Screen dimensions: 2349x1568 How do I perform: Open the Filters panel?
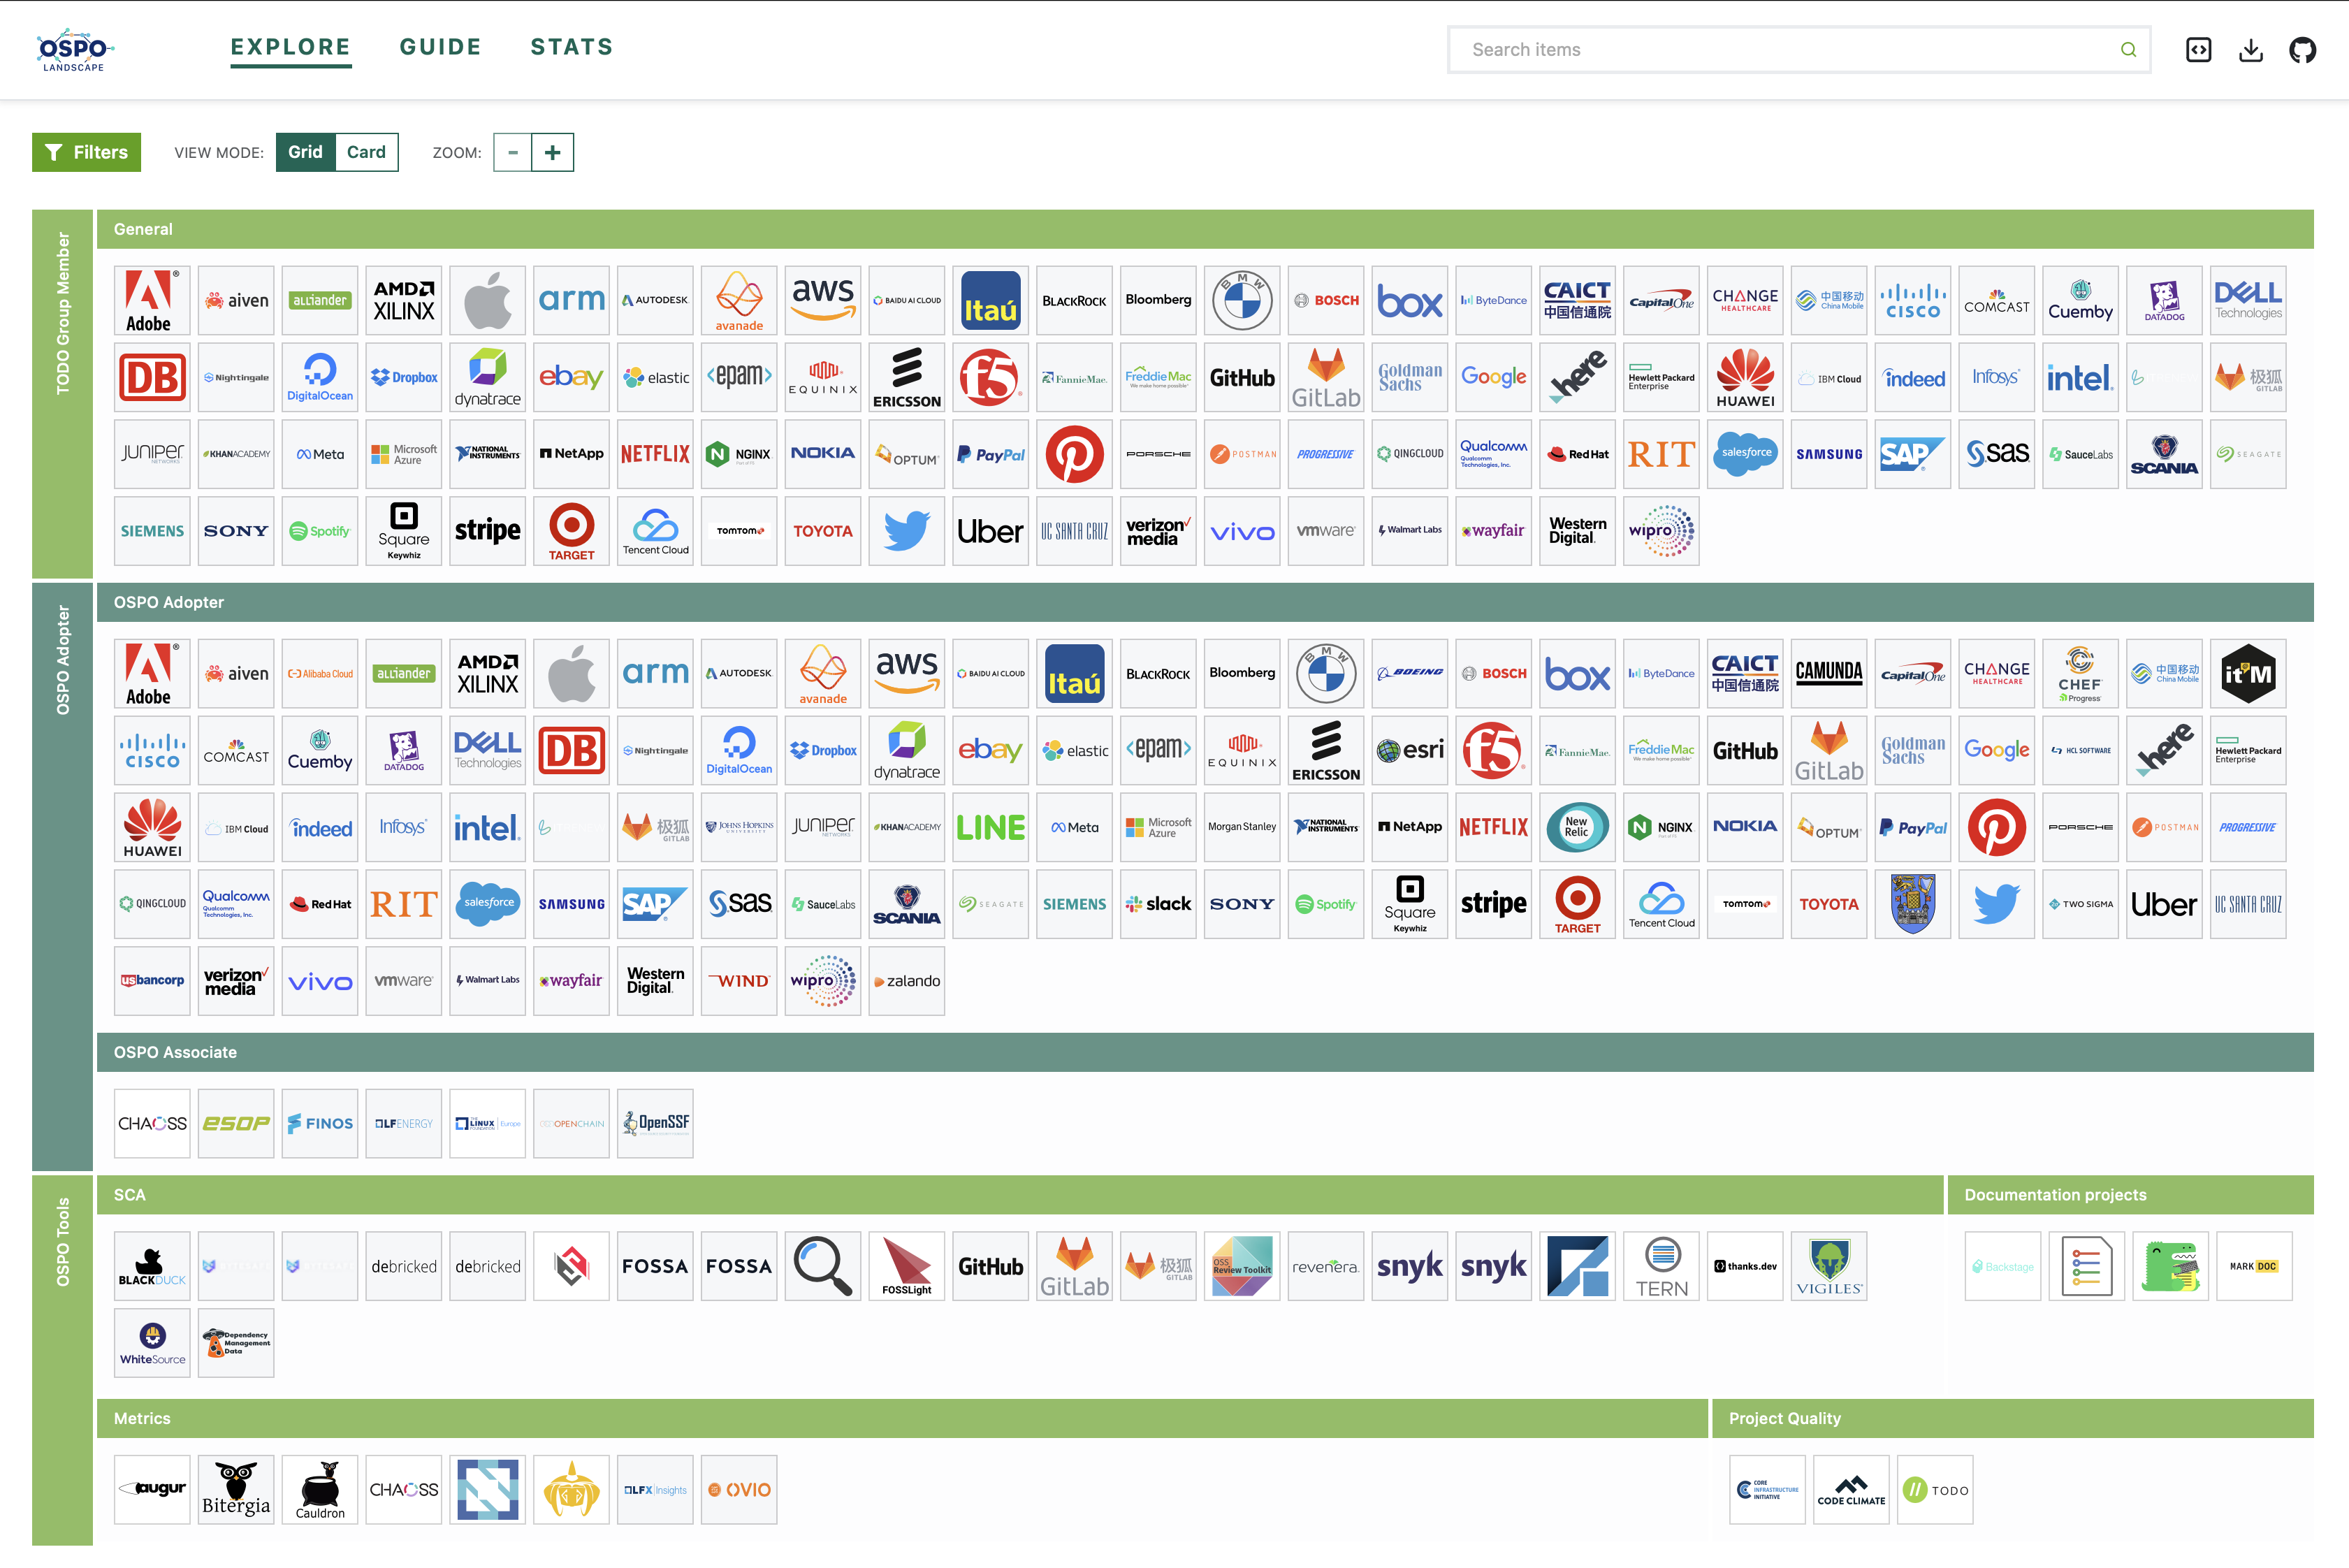click(x=87, y=152)
